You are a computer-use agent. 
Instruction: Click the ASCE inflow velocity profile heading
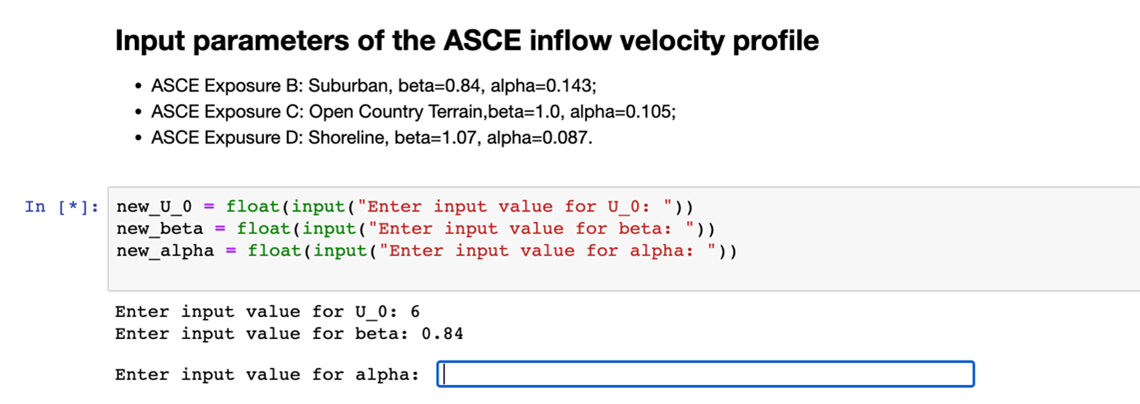pos(467,41)
